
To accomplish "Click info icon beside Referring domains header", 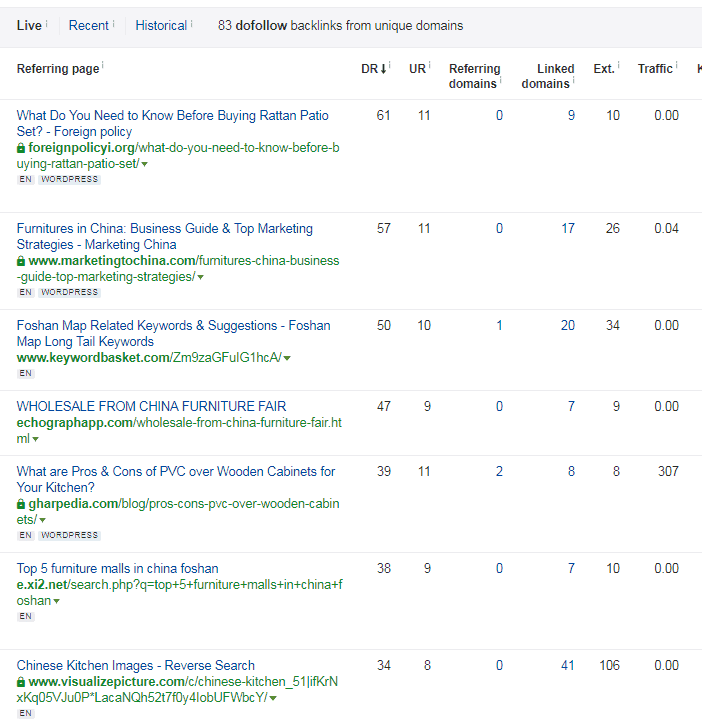I will pyautogui.click(x=500, y=80).
